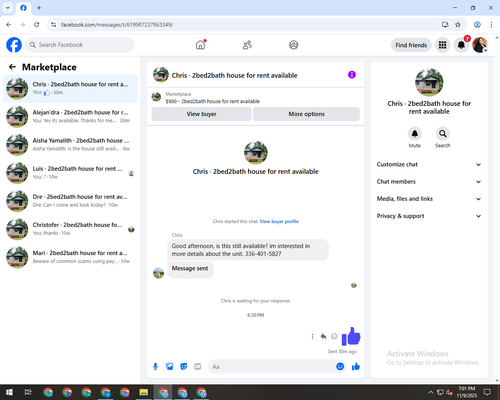The image size is (500, 400).
Task: Open Chrome three-dot menu
Action: click(x=491, y=25)
